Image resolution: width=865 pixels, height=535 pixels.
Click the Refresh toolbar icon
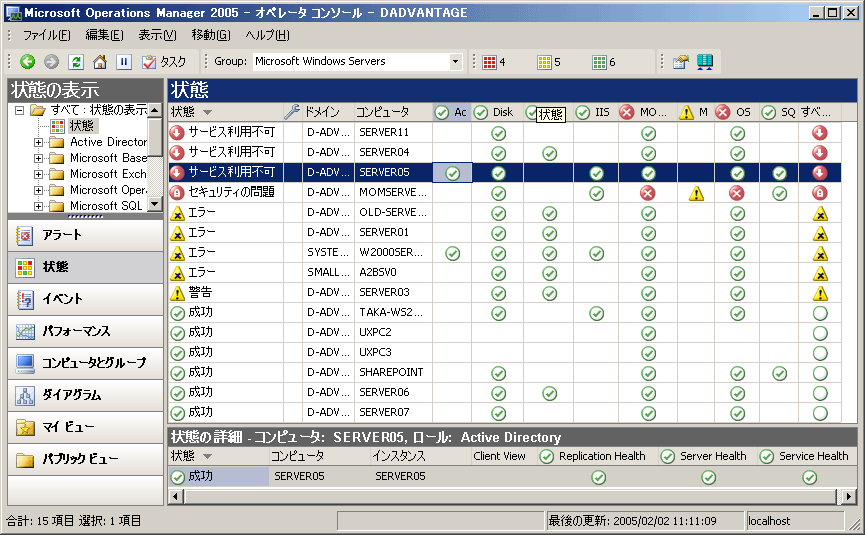point(75,62)
